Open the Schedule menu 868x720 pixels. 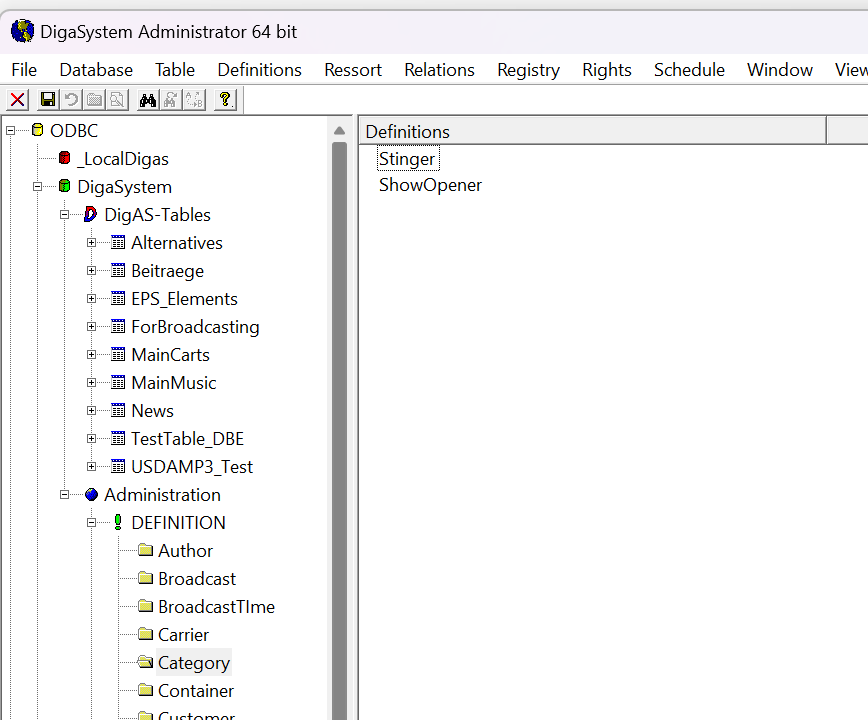(x=689, y=70)
